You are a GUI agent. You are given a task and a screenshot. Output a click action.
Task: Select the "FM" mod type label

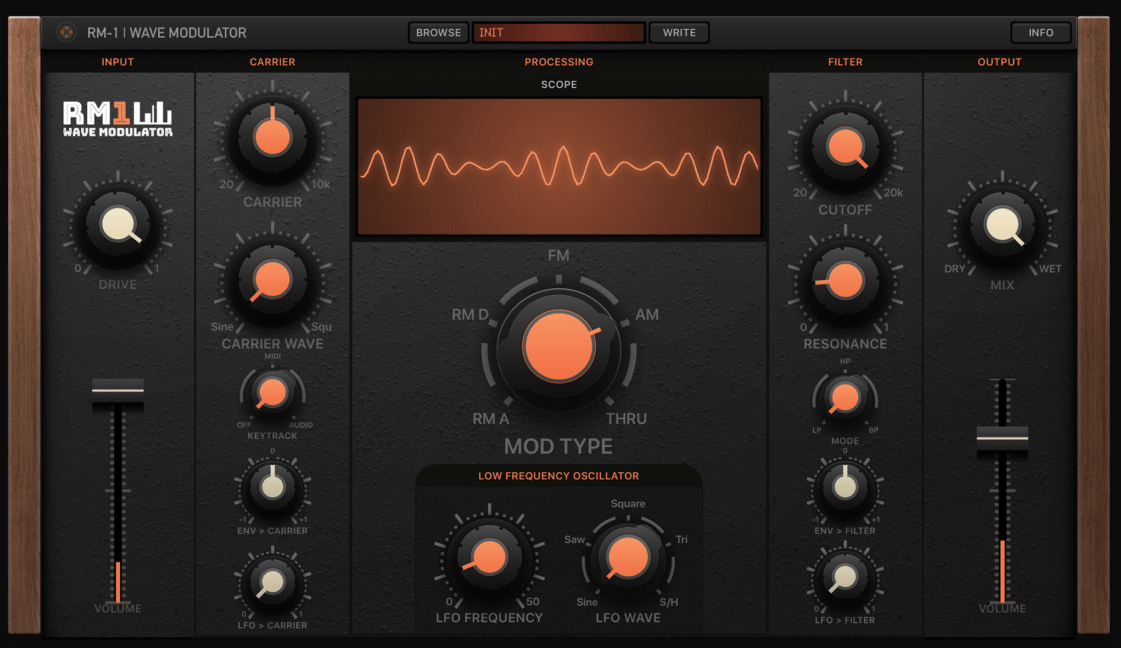(558, 255)
